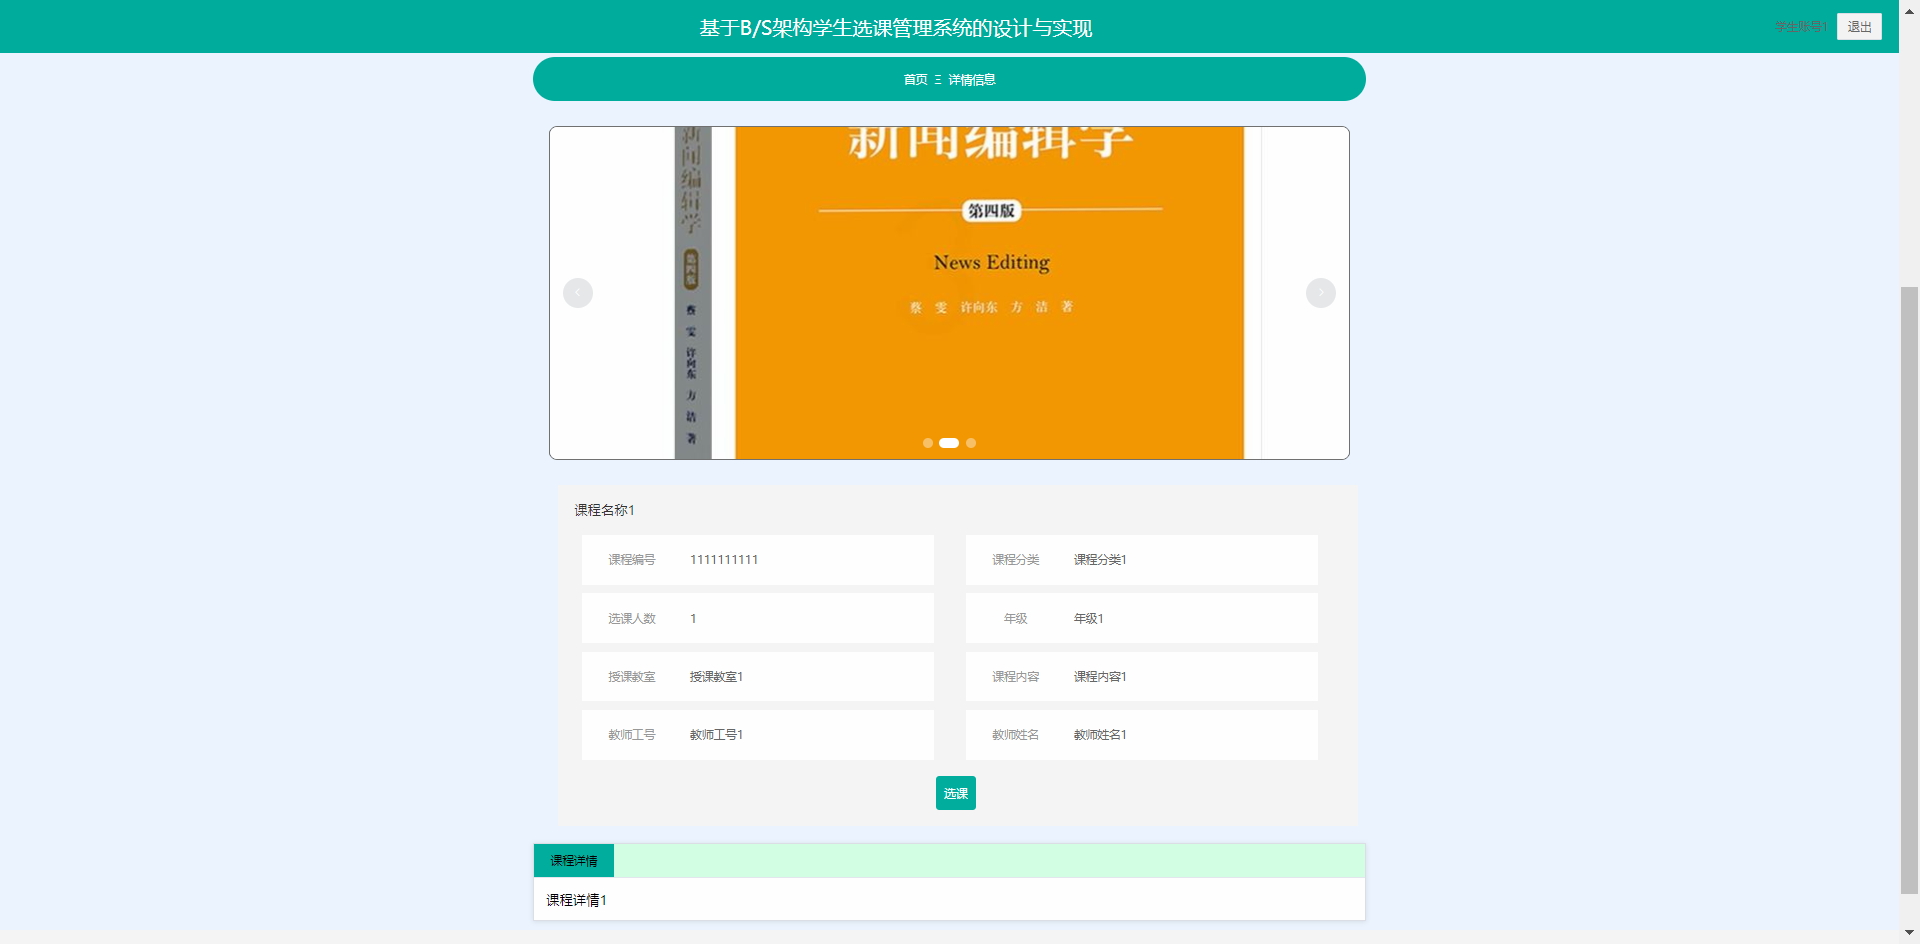1920x944 pixels.
Task: Select the active middle carousel indicator
Action: click(x=949, y=443)
